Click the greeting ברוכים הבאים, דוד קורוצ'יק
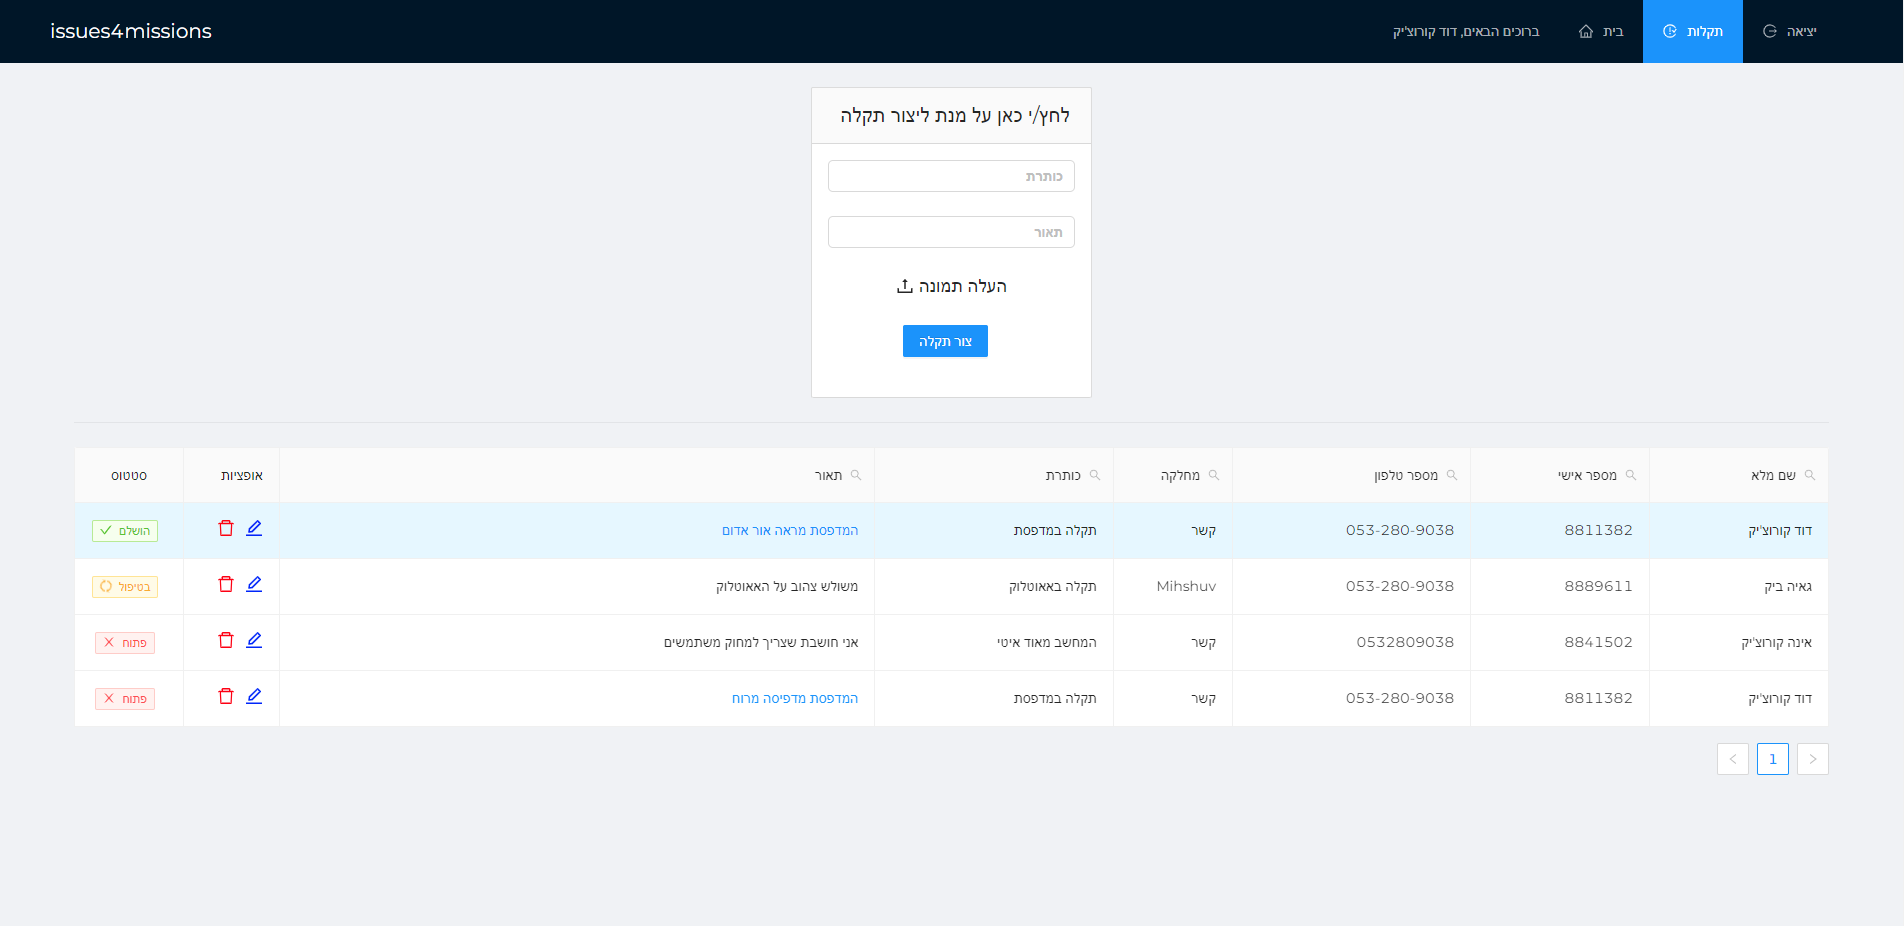 point(1466,31)
